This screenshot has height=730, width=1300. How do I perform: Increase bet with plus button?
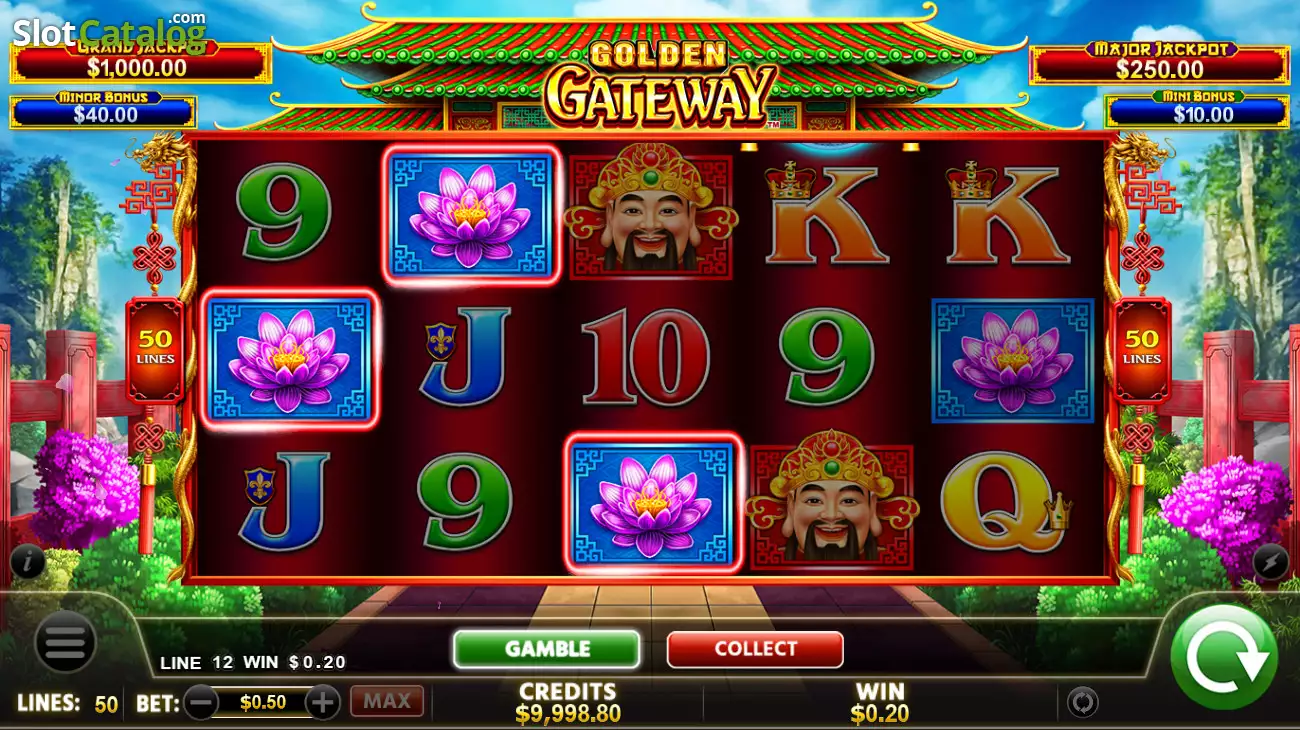point(322,702)
